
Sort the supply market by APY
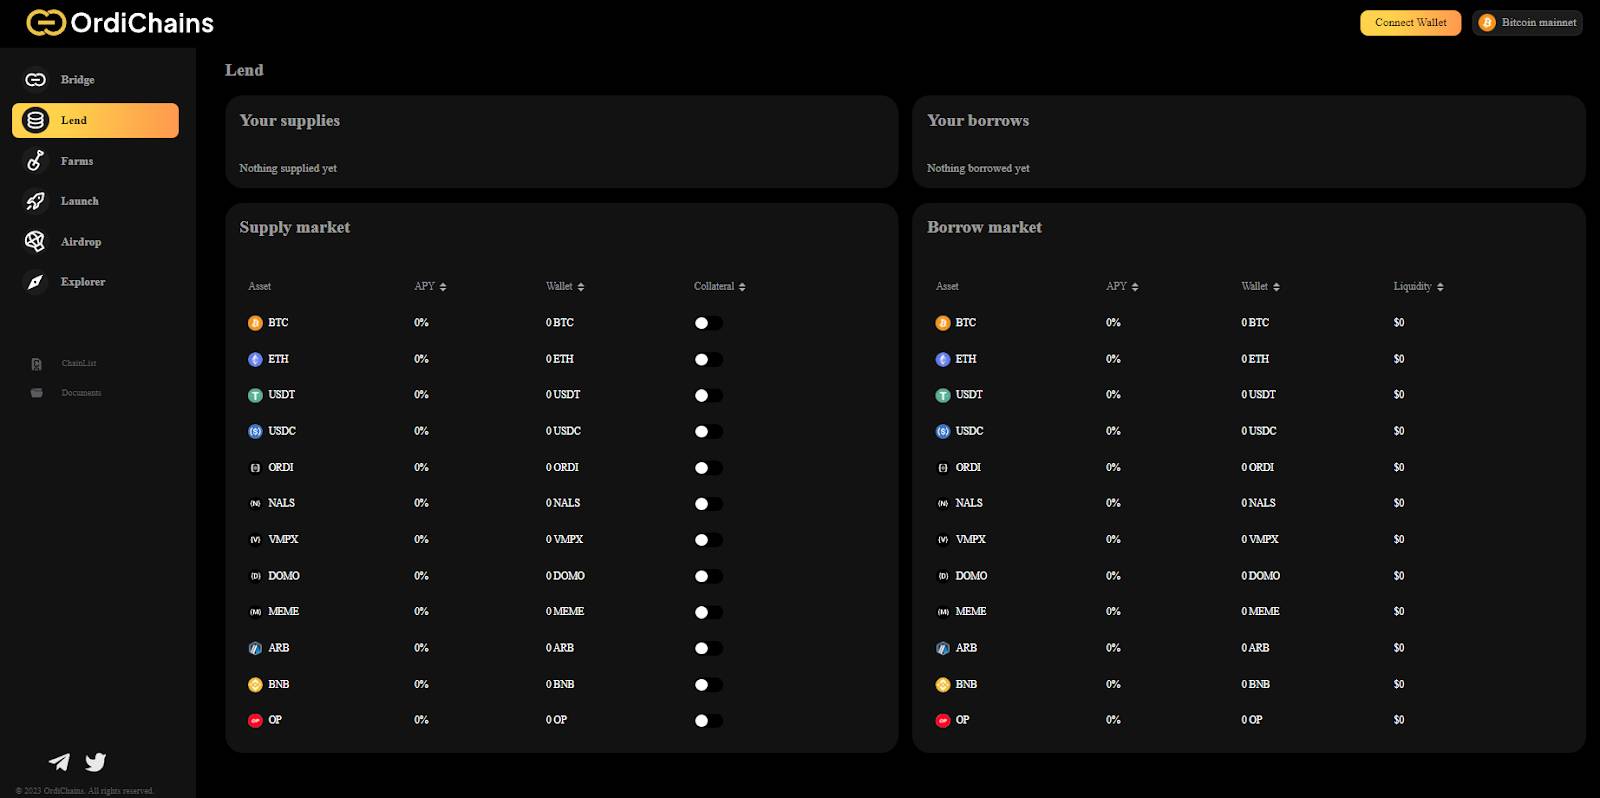click(x=430, y=287)
